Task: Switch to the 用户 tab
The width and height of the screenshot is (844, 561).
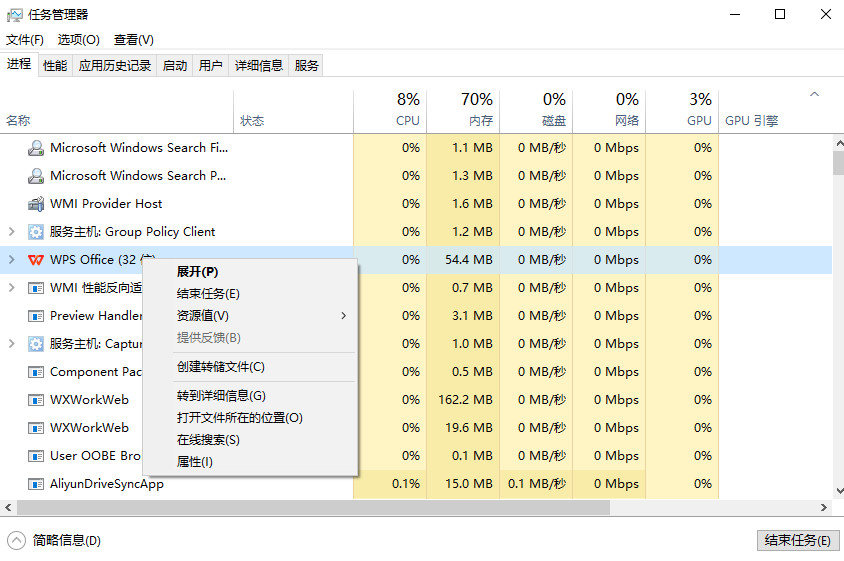Action: pos(210,66)
